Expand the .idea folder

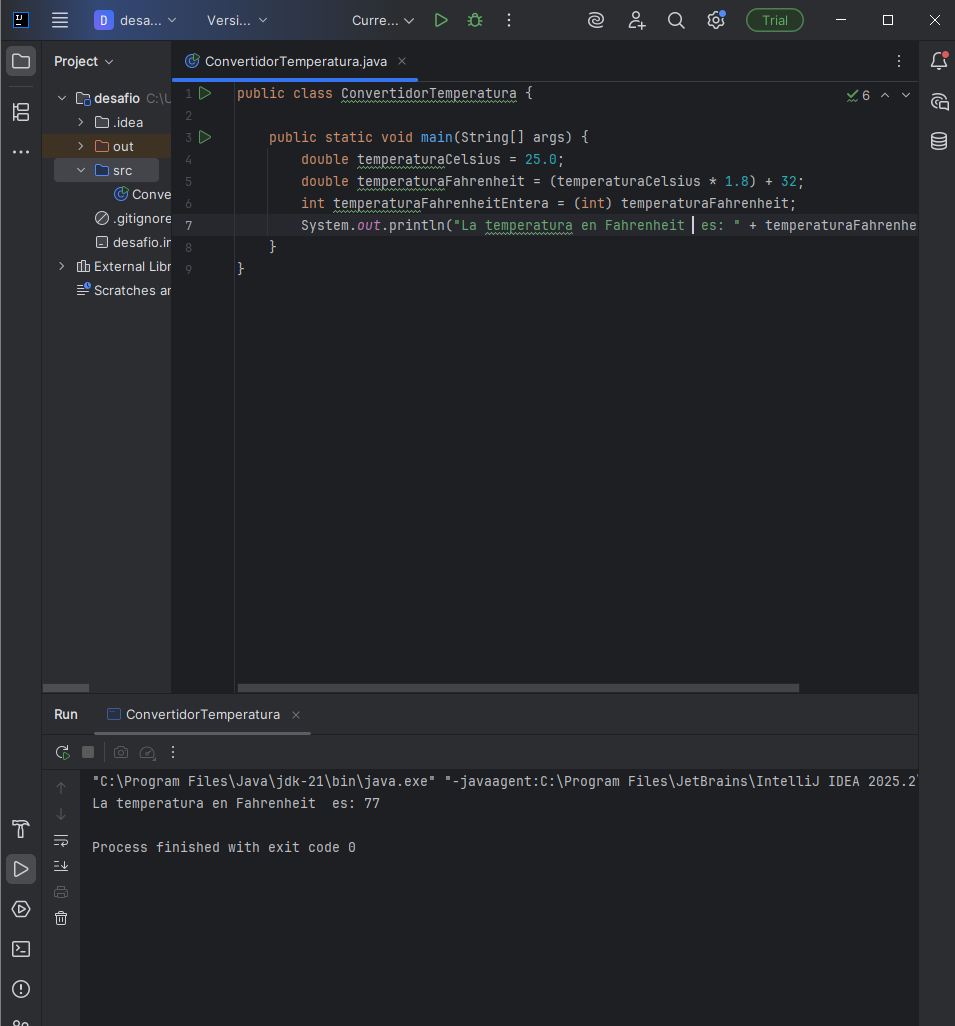pyautogui.click(x=81, y=122)
